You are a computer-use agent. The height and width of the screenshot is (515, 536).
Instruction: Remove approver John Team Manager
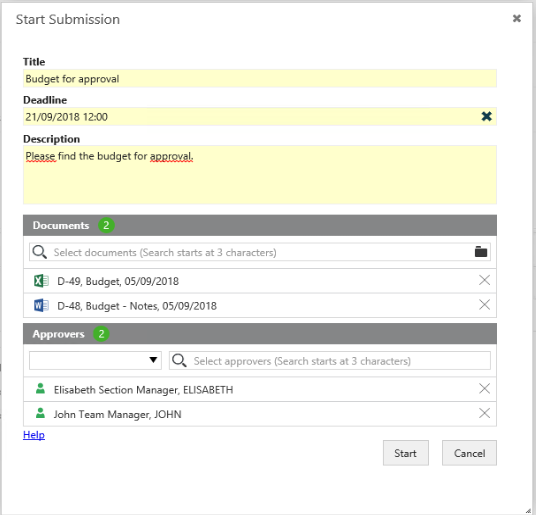coord(484,413)
